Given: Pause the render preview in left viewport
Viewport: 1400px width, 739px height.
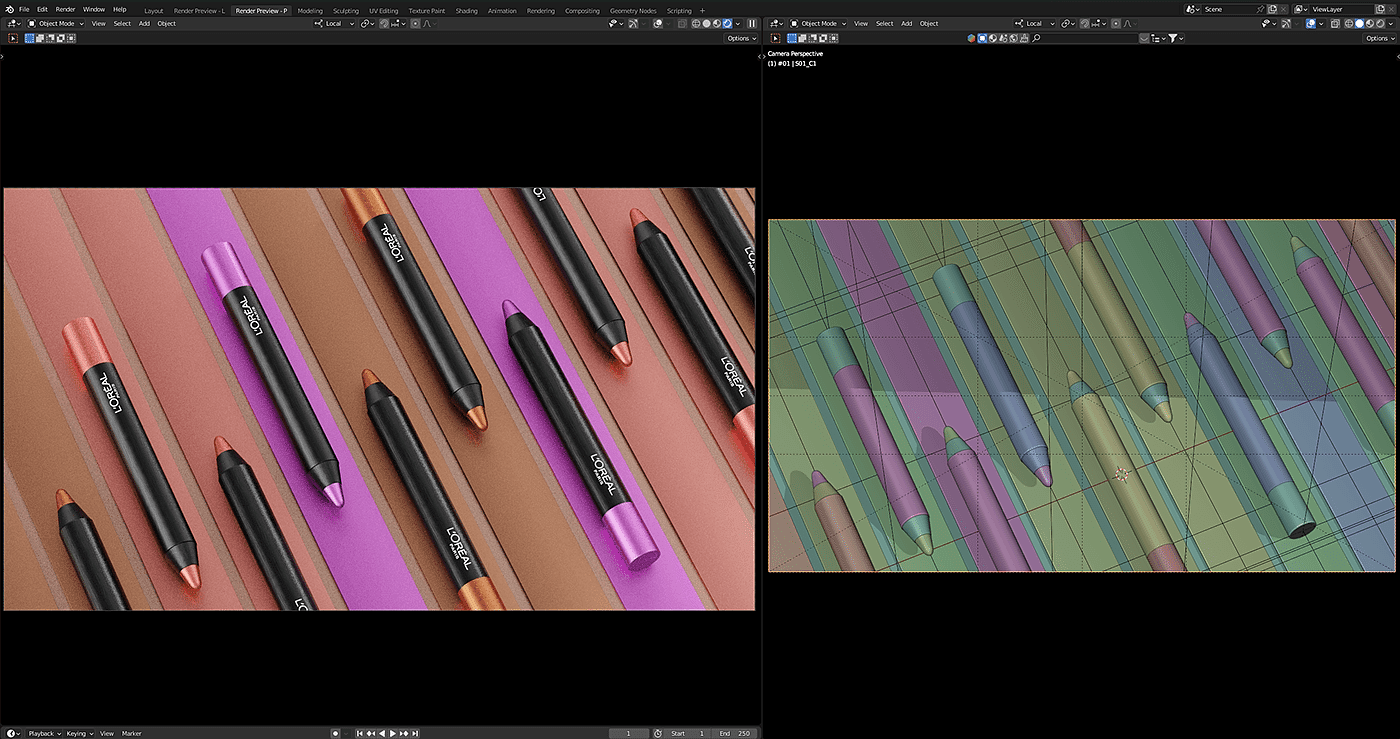Looking at the screenshot, I should (752, 23).
